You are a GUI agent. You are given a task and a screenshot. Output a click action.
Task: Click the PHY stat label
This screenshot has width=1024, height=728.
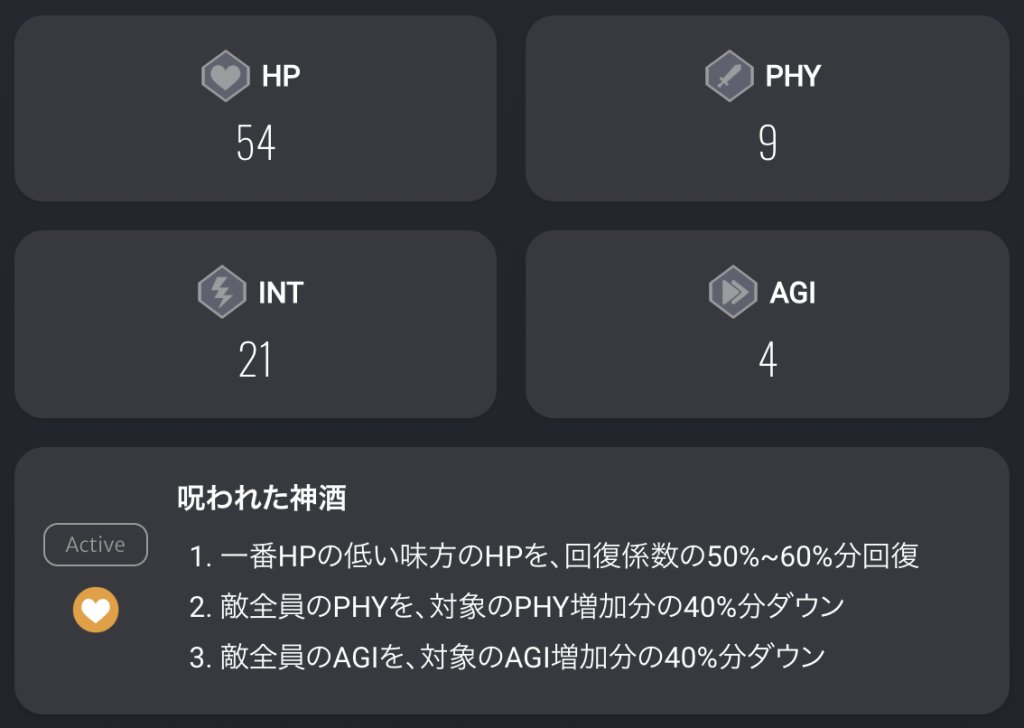[x=793, y=77]
